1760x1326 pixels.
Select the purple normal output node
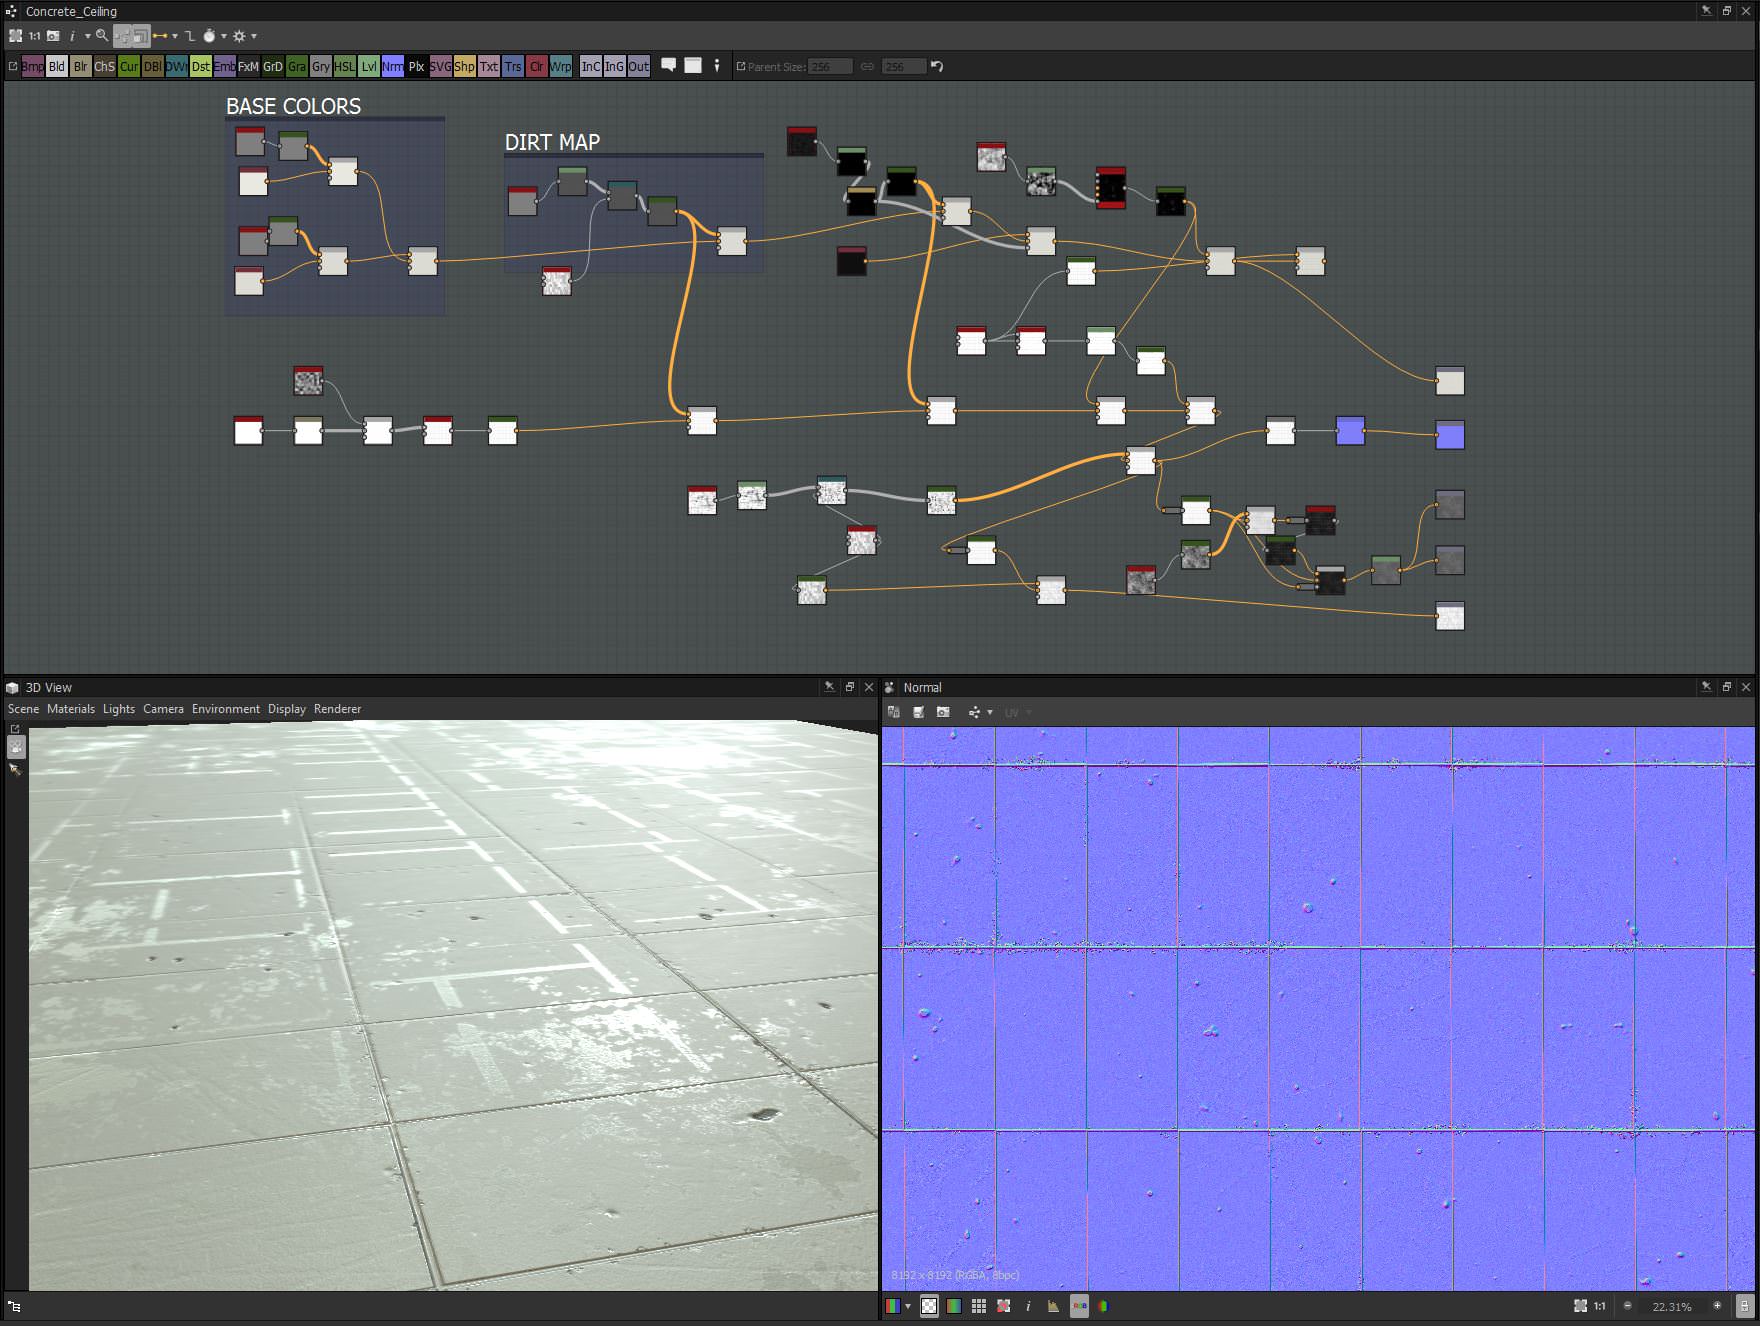point(1449,435)
